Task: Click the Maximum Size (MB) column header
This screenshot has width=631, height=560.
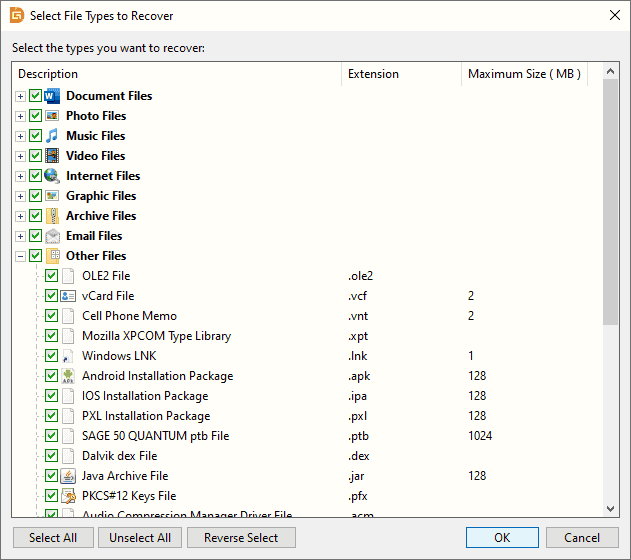Action: (524, 74)
